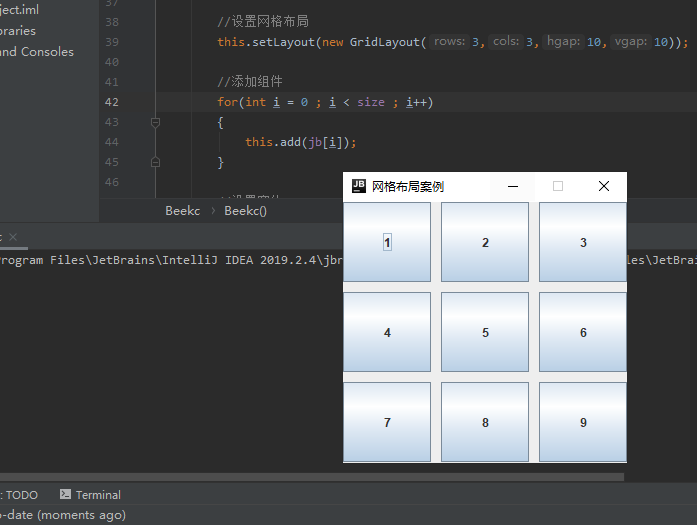The height and width of the screenshot is (525, 697).
Task: Click button 1 in the grid window
Action: (x=387, y=242)
